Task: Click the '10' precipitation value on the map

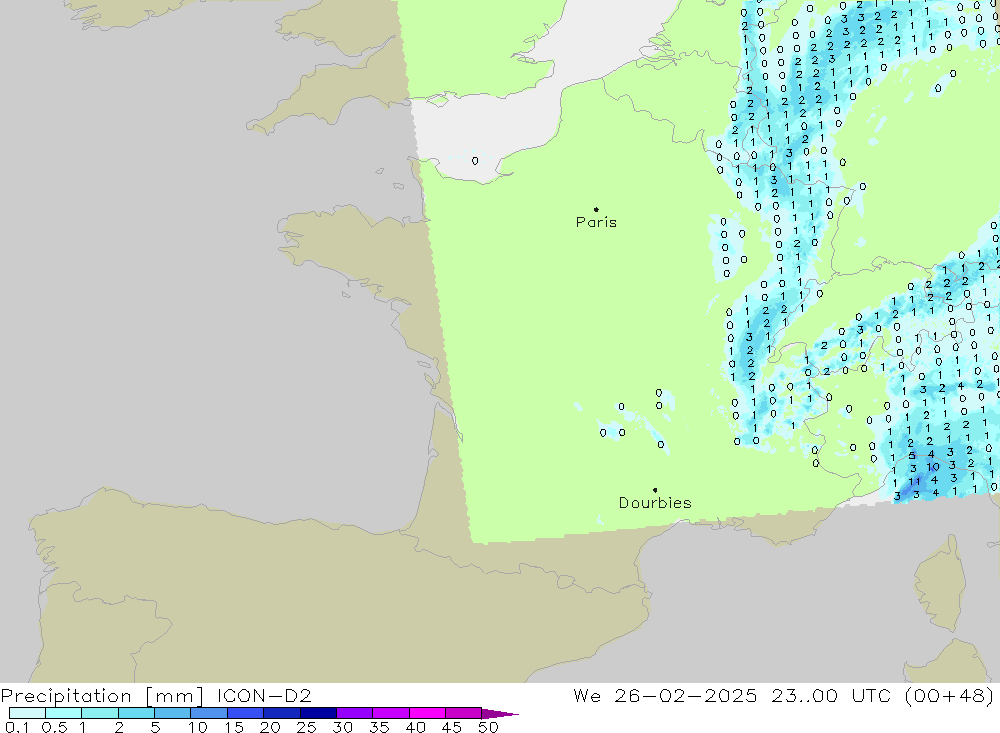Action: point(933,467)
